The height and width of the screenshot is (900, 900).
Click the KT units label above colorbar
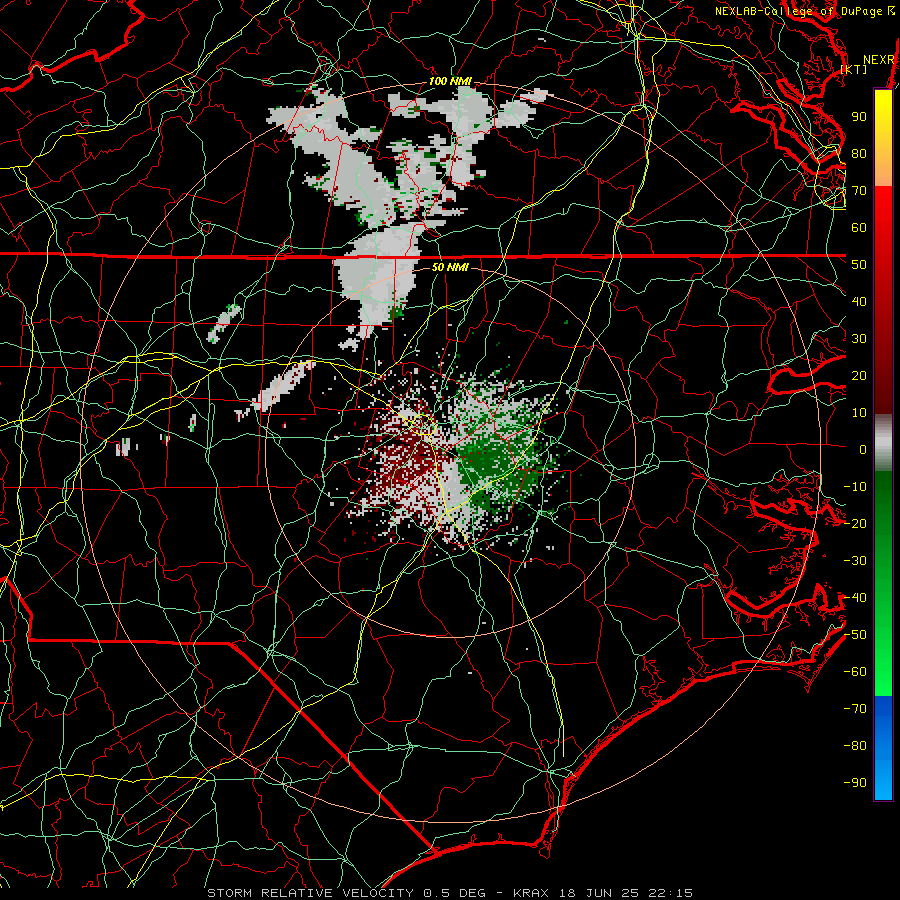(854, 69)
